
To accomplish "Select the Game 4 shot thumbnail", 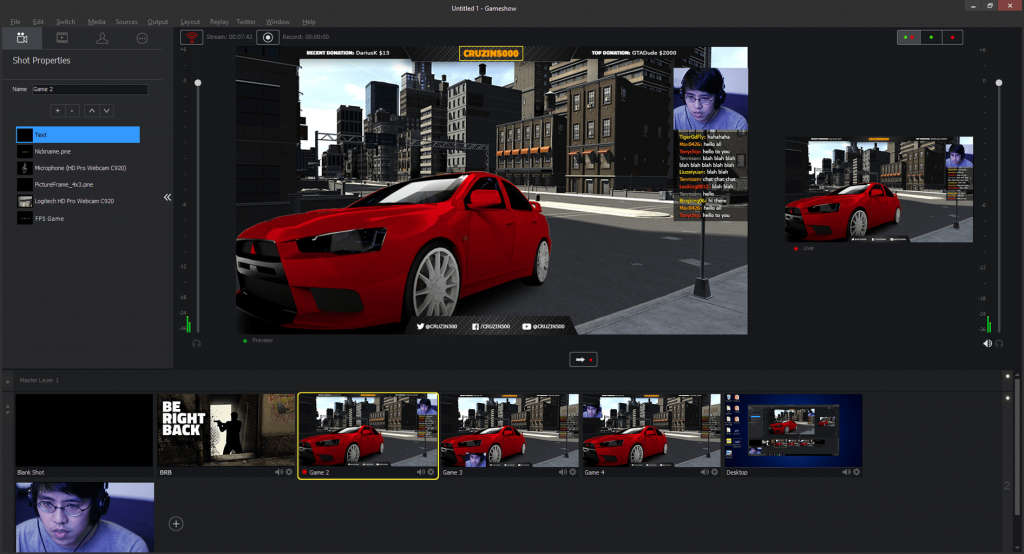I will click(x=651, y=430).
